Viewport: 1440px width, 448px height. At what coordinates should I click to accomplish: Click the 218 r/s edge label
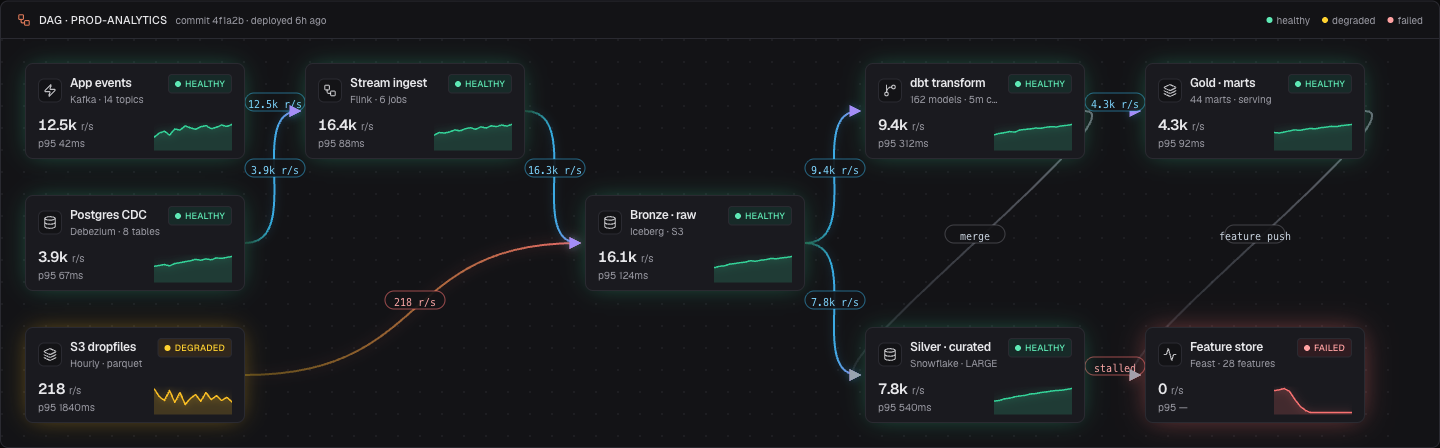[x=415, y=300]
